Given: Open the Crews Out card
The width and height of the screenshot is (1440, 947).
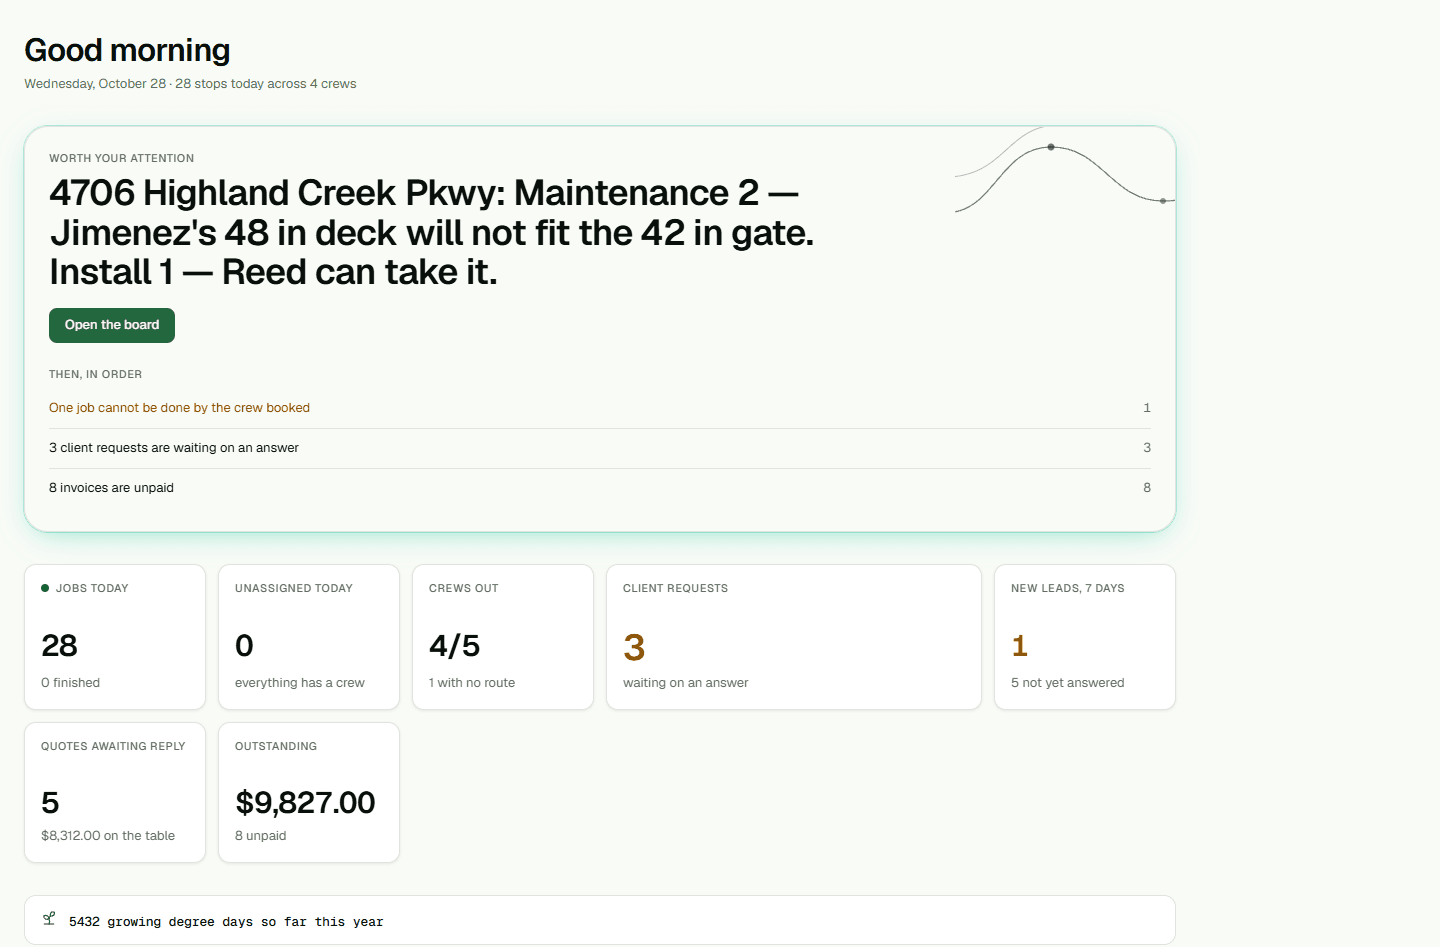Looking at the screenshot, I should coord(503,637).
